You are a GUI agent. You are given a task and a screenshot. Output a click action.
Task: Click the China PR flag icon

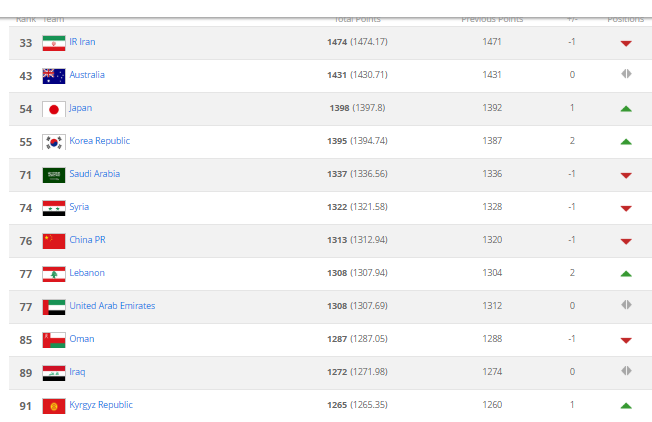(53, 240)
